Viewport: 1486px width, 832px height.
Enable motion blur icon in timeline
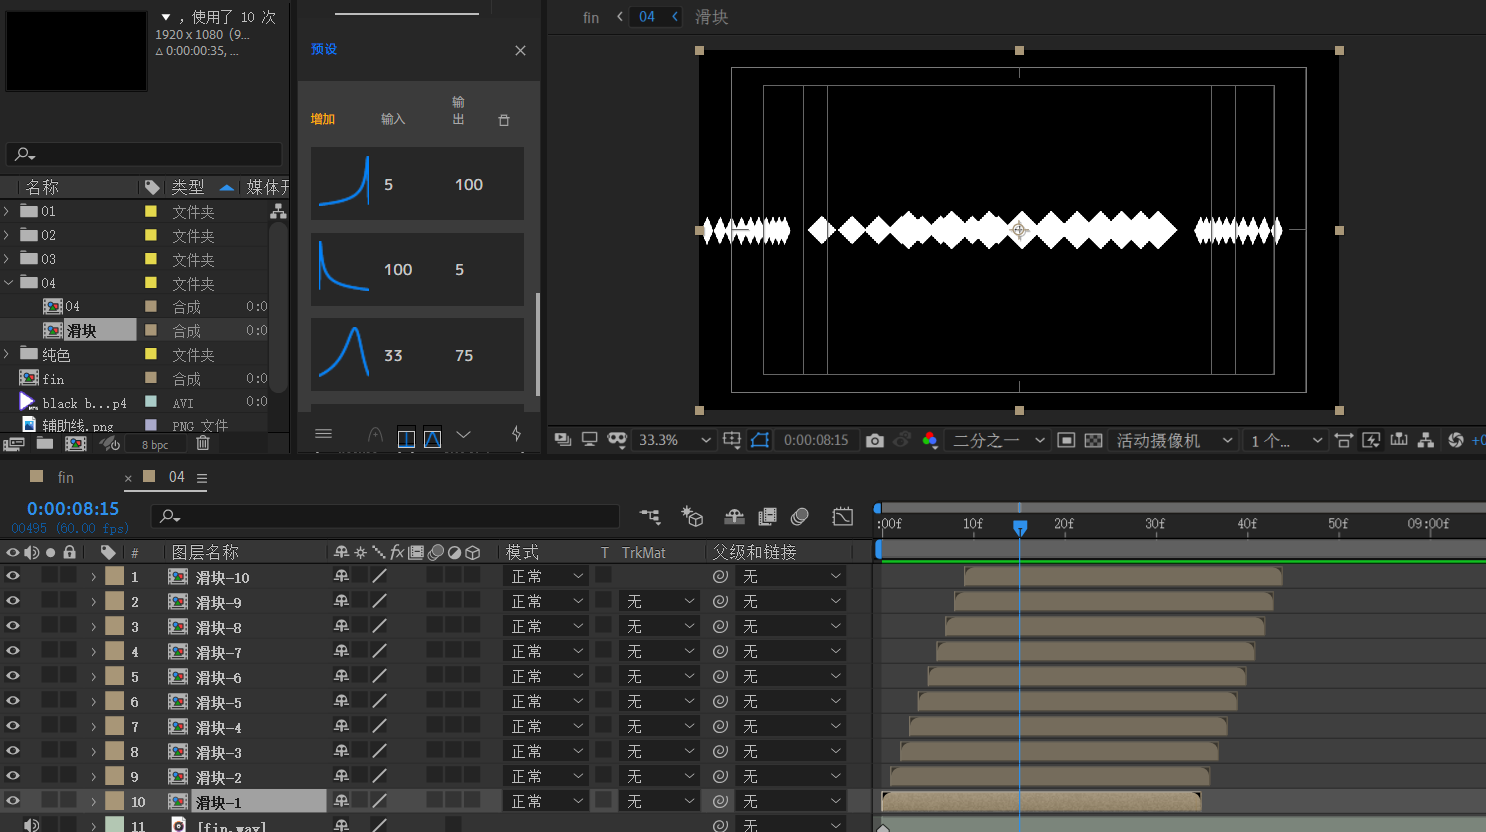pyautogui.click(x=800, y=516)
